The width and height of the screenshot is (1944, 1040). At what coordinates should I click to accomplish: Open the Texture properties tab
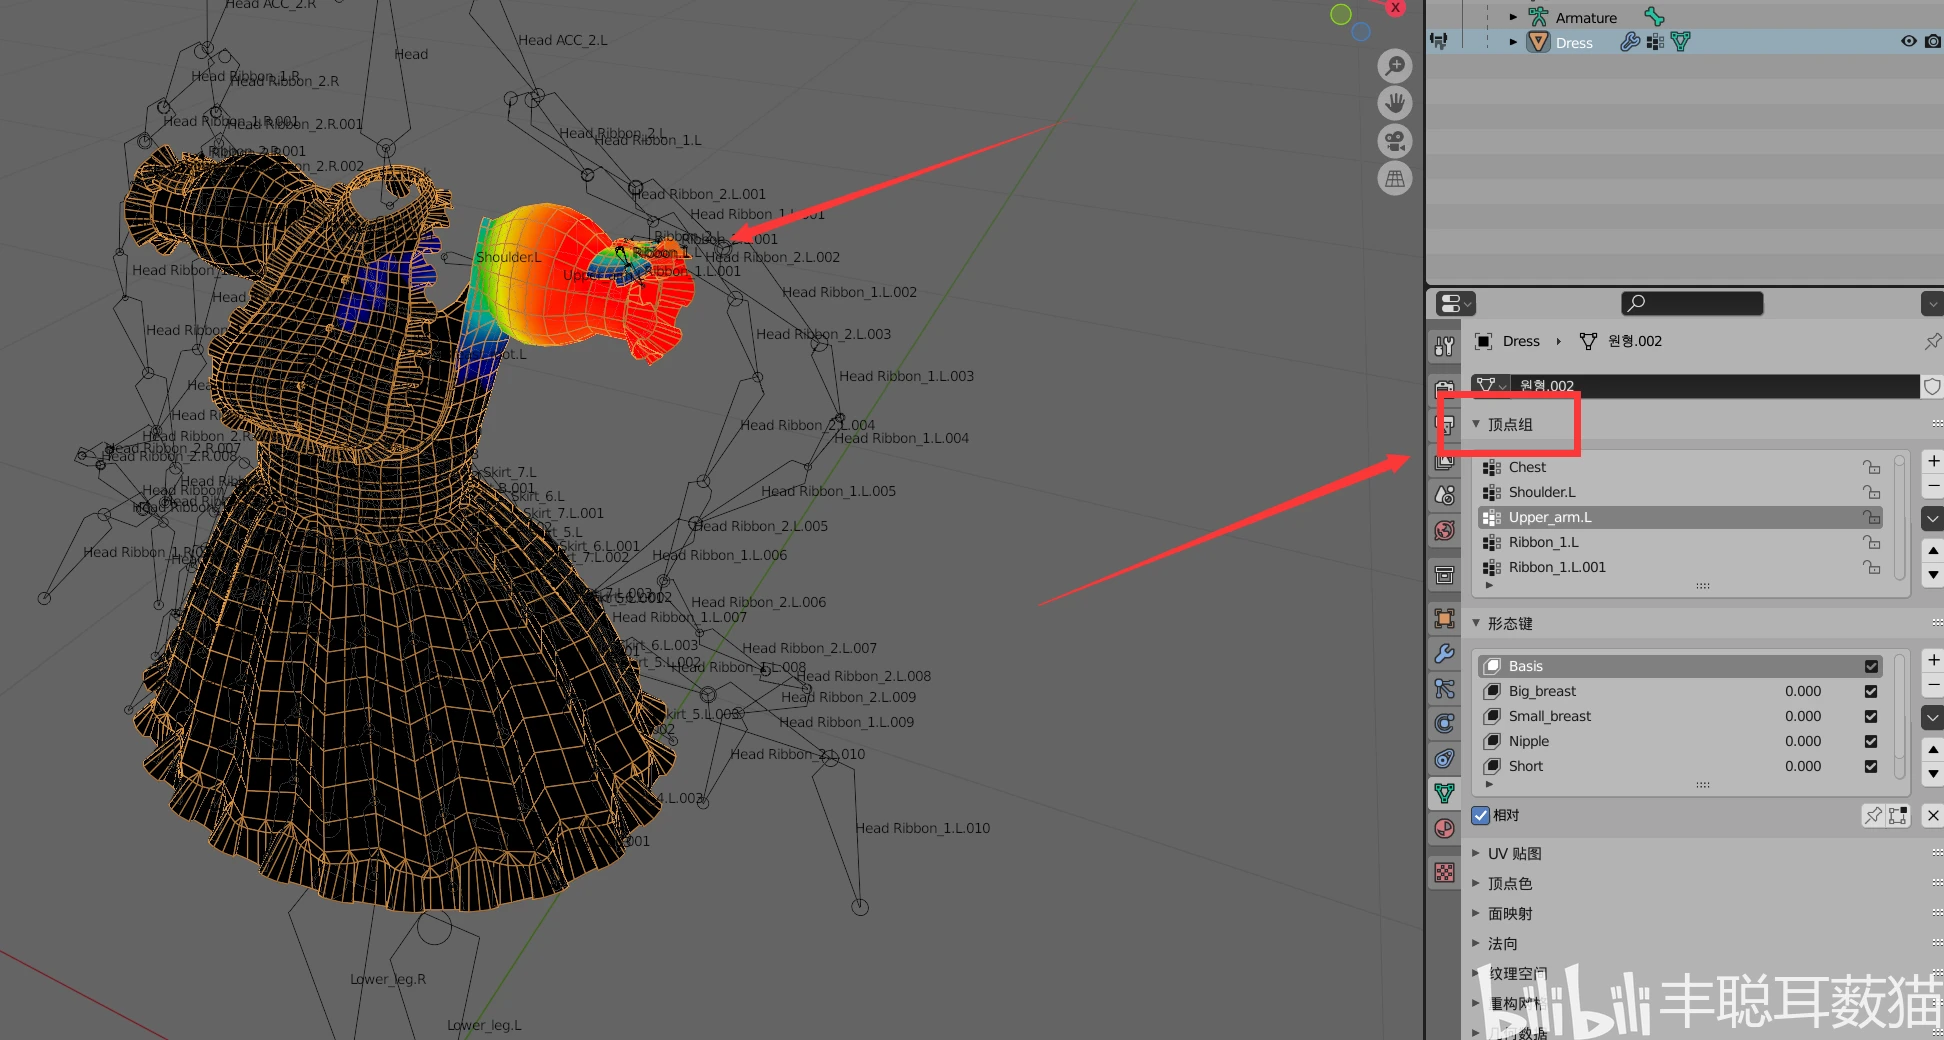[1444, 872]
